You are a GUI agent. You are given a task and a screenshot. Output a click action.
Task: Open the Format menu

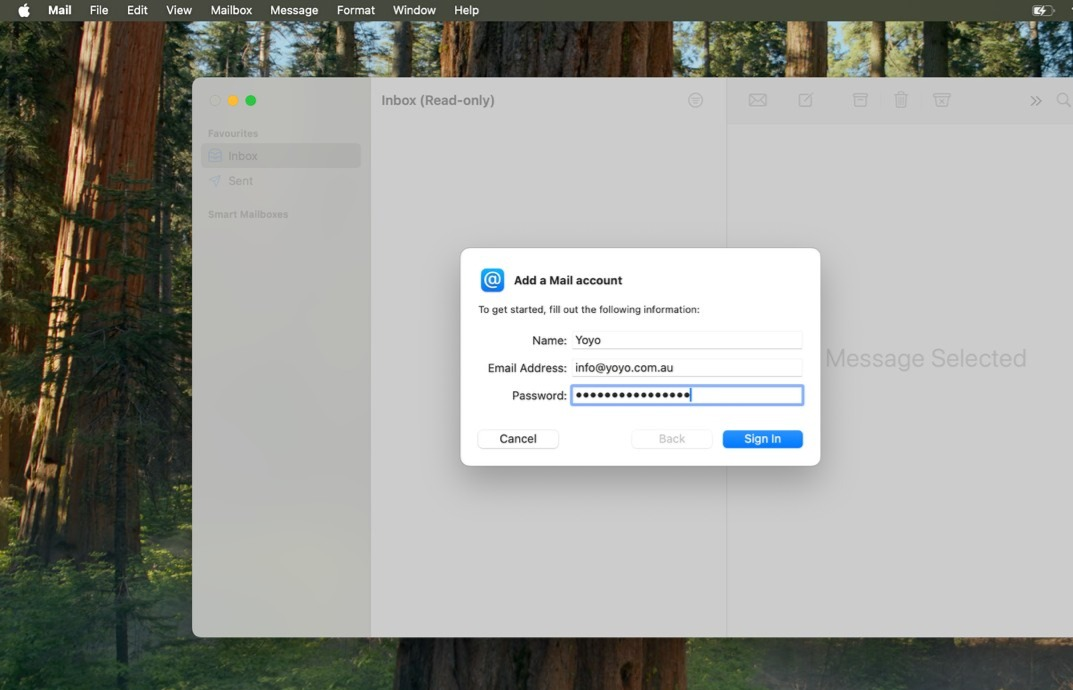[356, 10]
